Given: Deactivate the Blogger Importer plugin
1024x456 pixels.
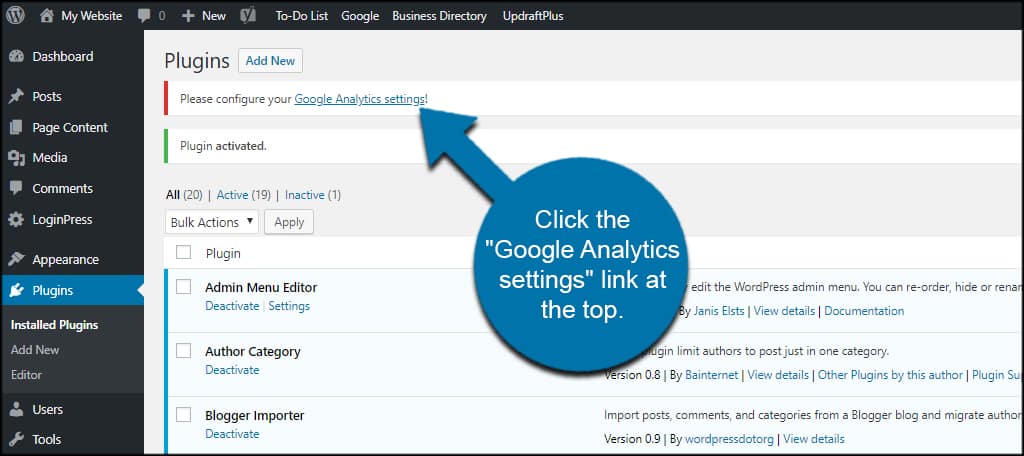Looking at the screenshot, I should click(x=232, y=434).
